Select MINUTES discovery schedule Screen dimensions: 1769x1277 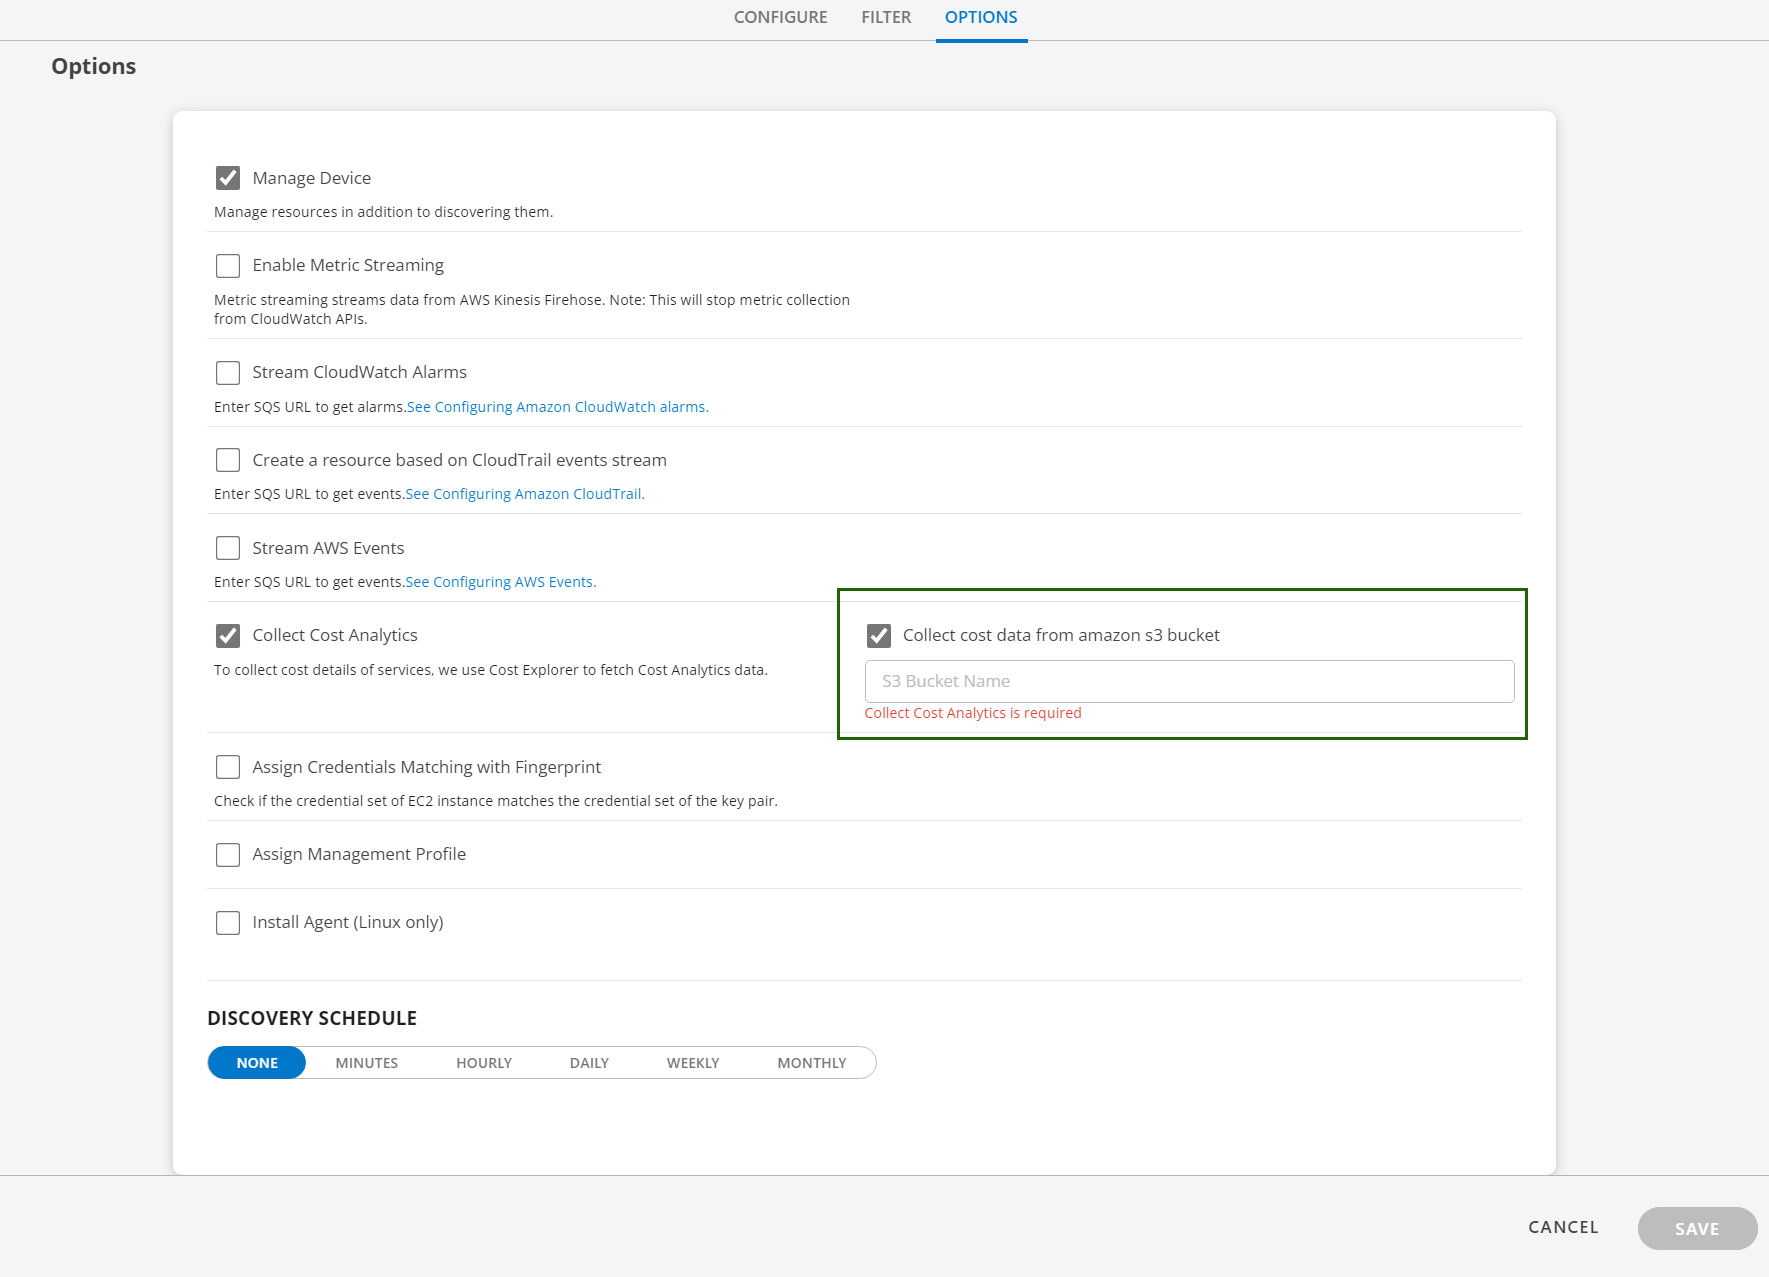click(x=367, y=1063)
